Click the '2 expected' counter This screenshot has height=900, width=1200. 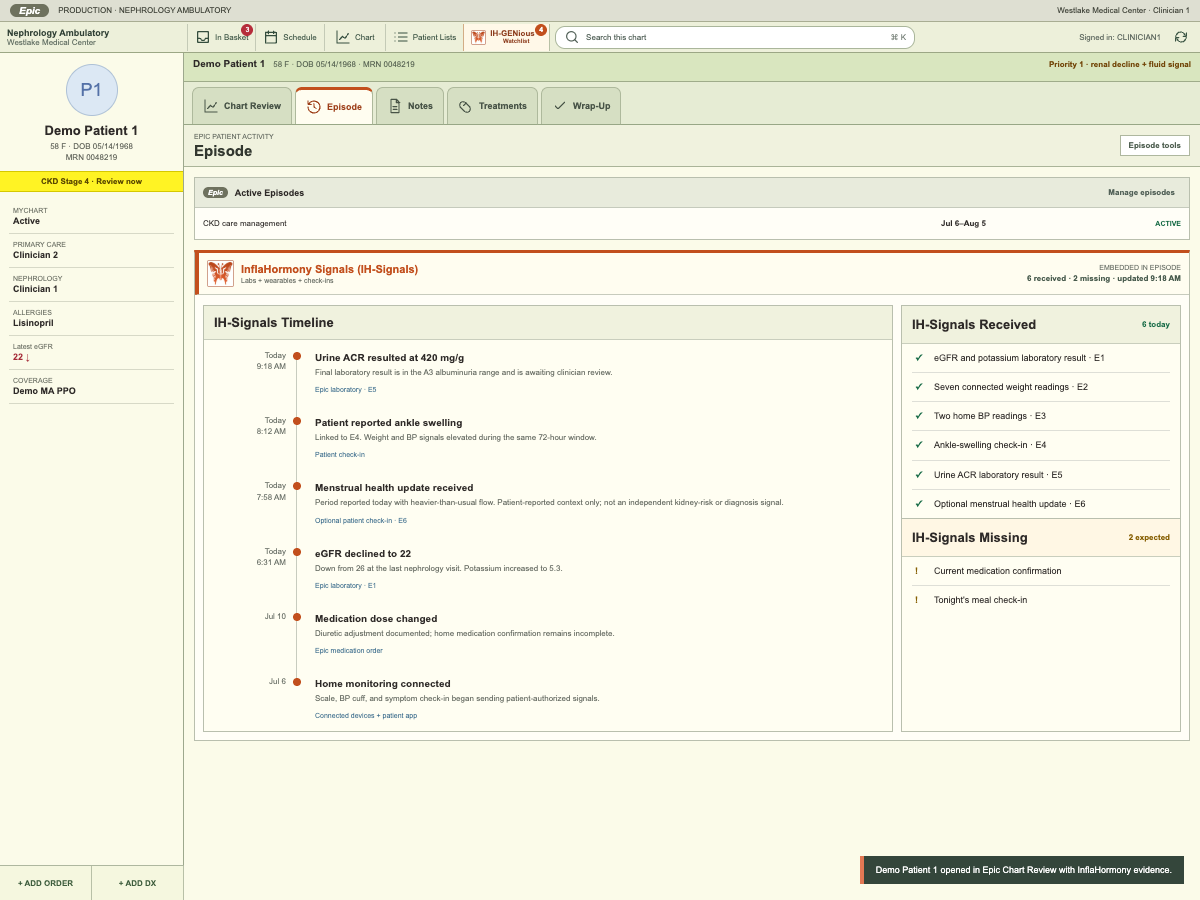(x=1149, y=537)
